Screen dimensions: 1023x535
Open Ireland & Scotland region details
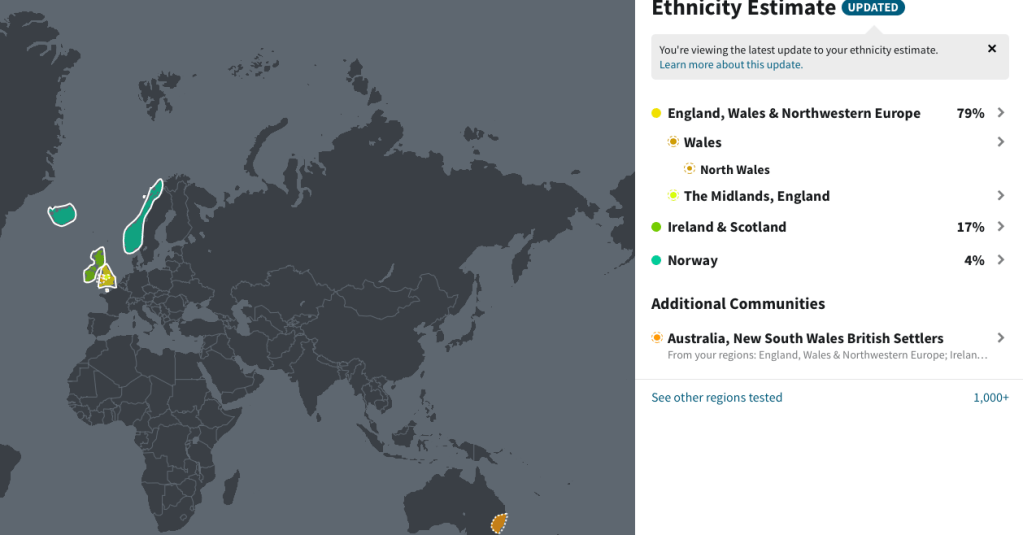(x=1000, y=227)
